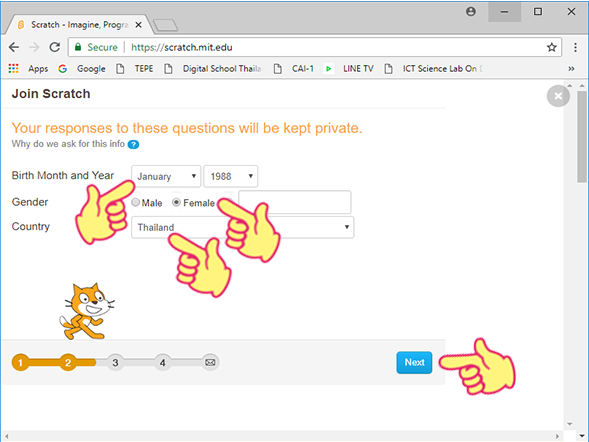The image size is (589, 442).
Task: Open the Chrome three-dot menu
Action: (575, 47)
